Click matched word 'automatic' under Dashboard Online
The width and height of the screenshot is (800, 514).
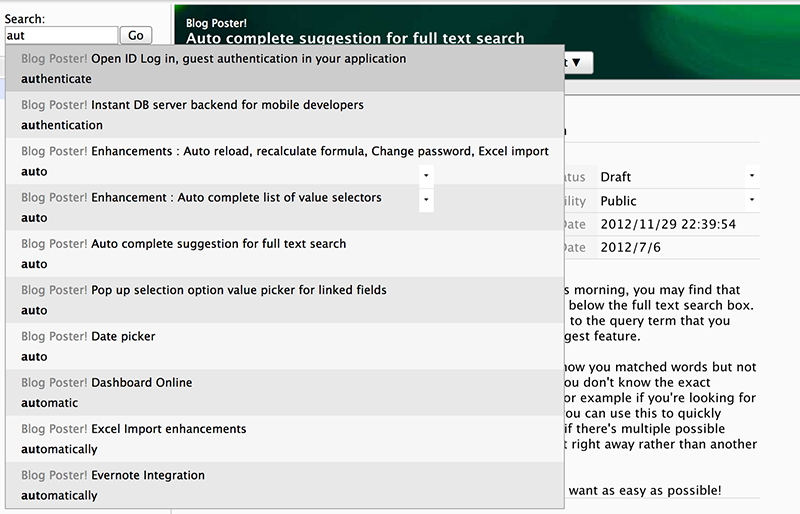[x=49, y=403]
